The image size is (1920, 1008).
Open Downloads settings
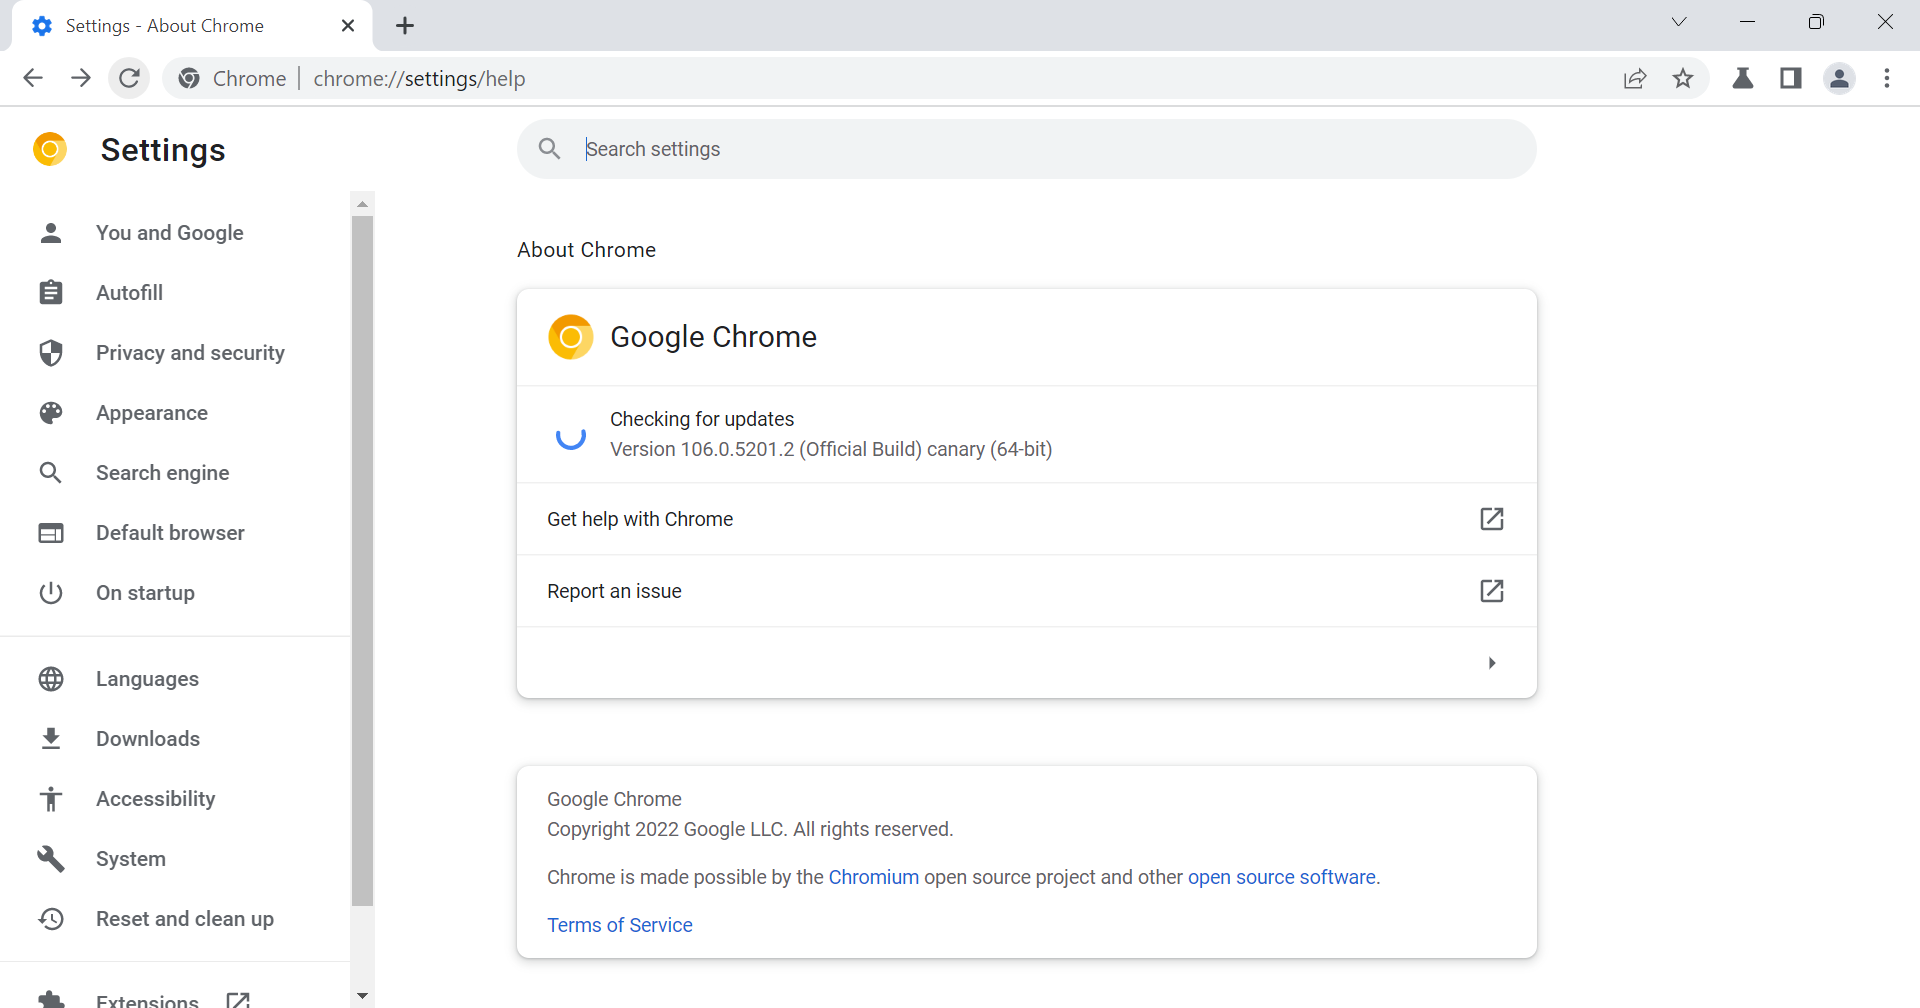tap(148, 739)
